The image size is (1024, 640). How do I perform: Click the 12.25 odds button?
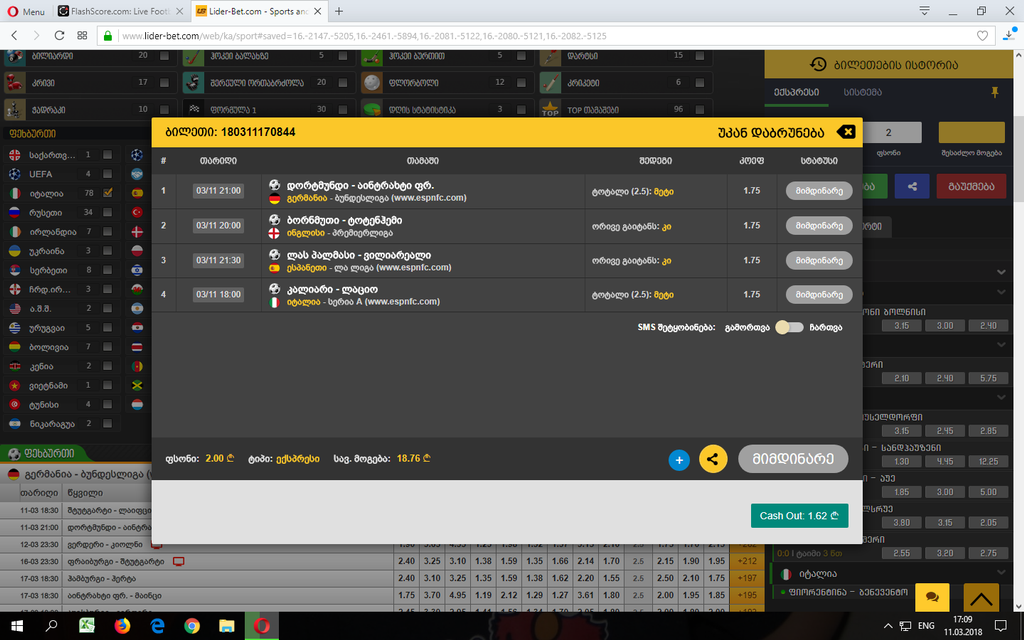pyautogui.click(x=988, y=461)
